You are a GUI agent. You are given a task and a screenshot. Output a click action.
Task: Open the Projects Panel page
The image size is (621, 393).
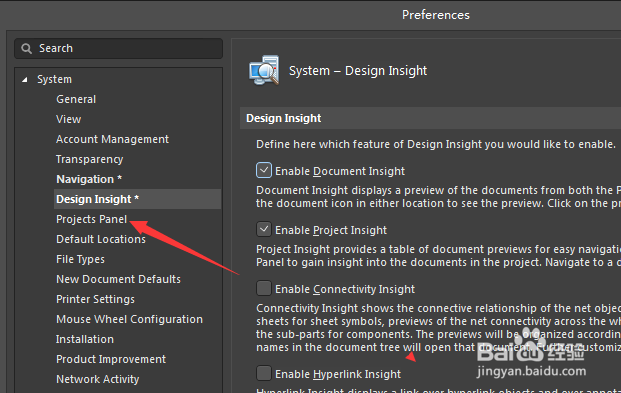coord(91,219)
